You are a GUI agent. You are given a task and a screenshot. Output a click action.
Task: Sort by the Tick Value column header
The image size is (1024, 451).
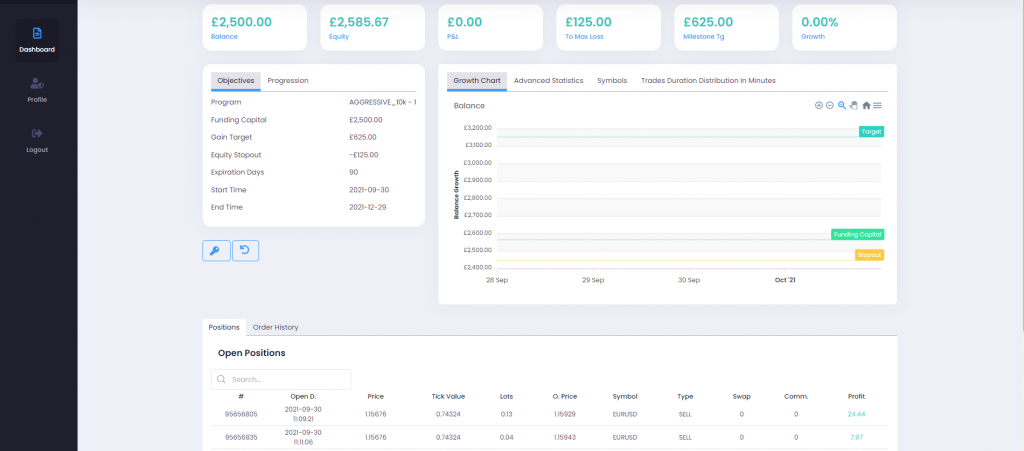point(447,396)
